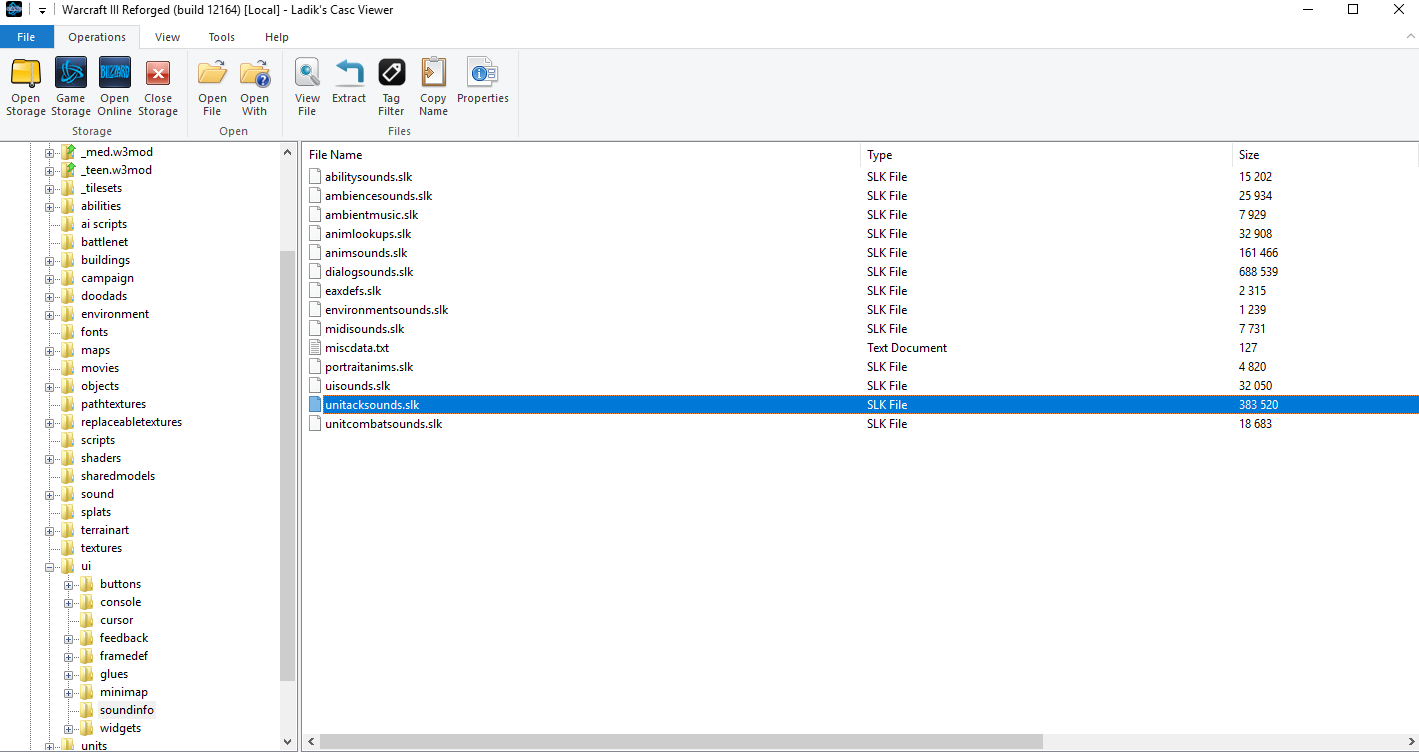
Task: Select the pathtextures folder
Action: (x=113, y=404)
